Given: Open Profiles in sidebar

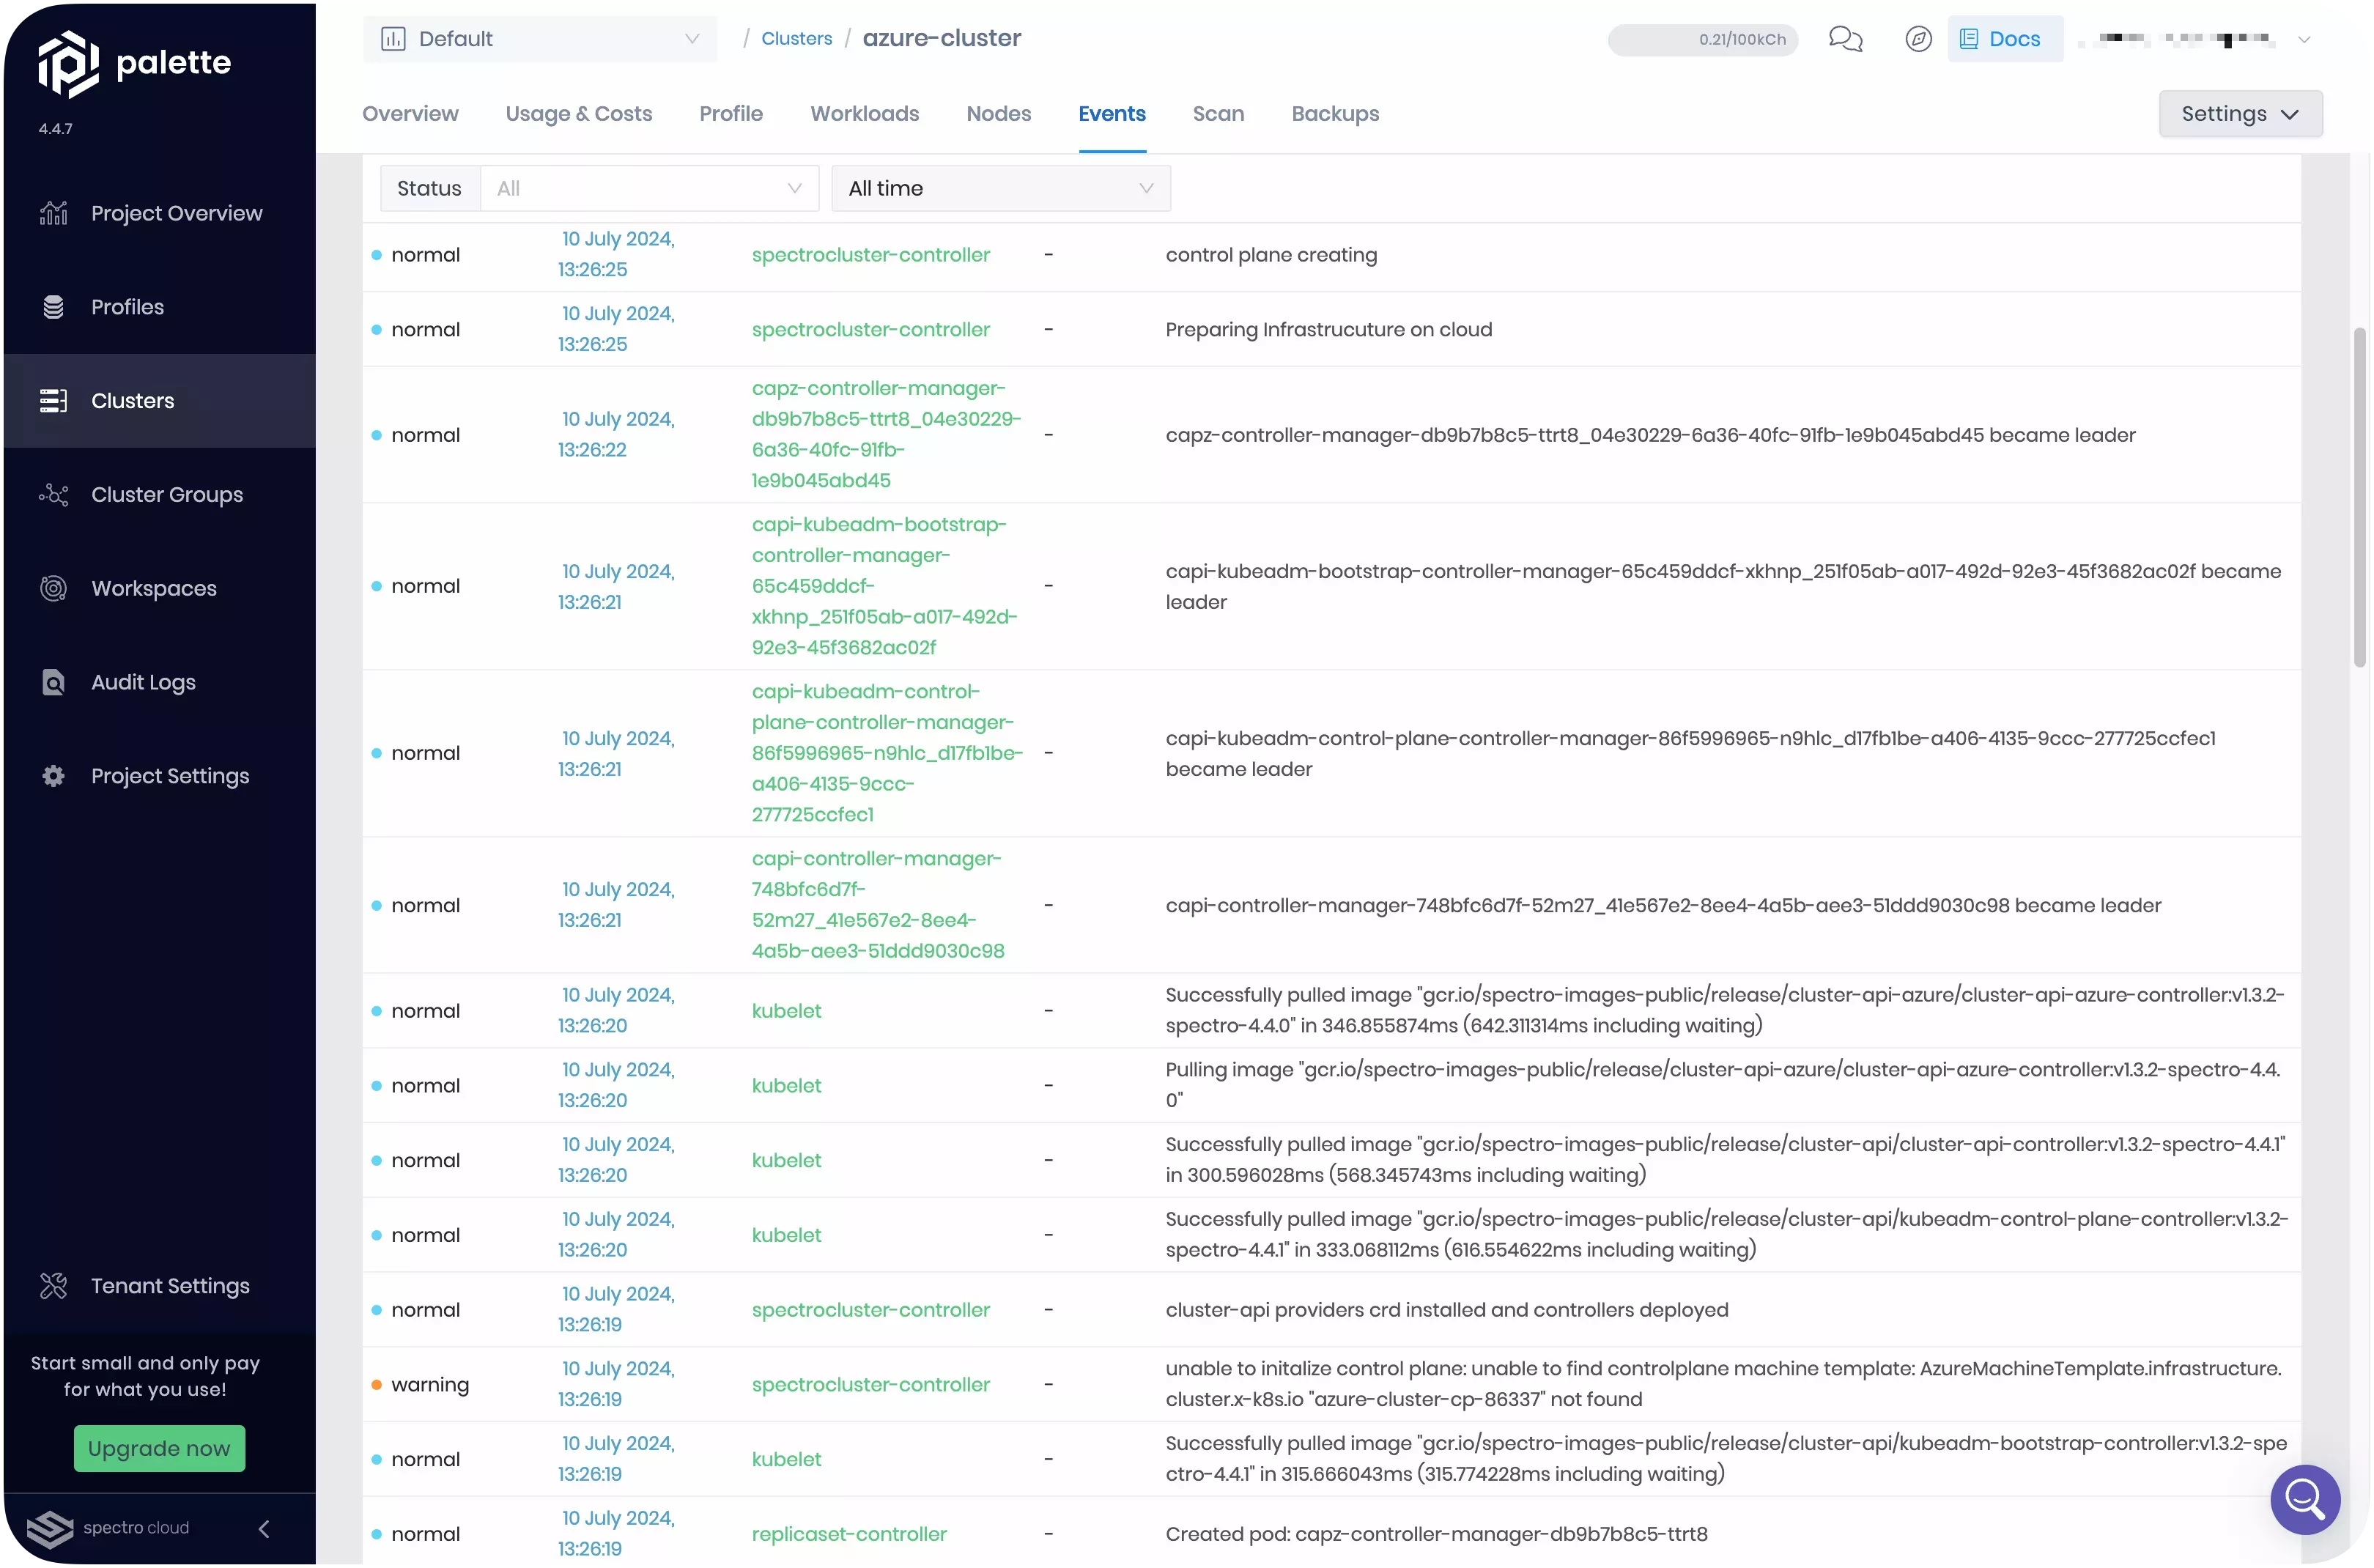Looking at the screenshot, I should tap(160, 307).
